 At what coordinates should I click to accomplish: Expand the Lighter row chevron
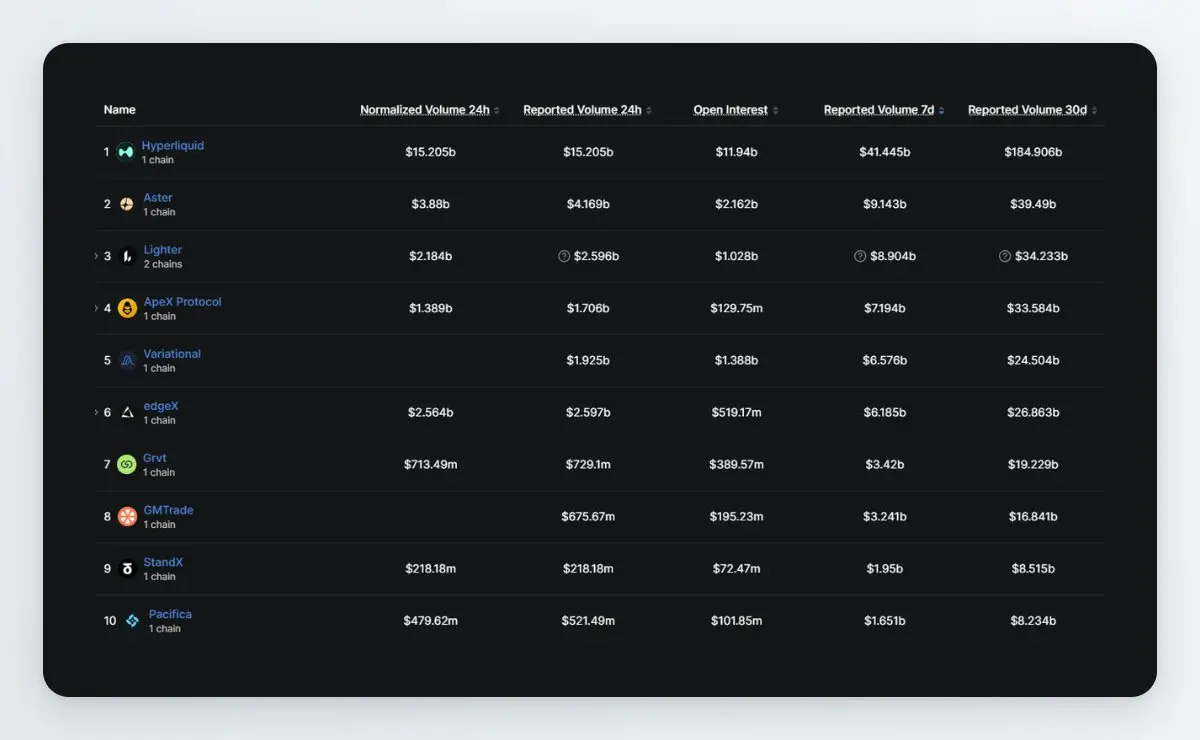pos(97,256)
